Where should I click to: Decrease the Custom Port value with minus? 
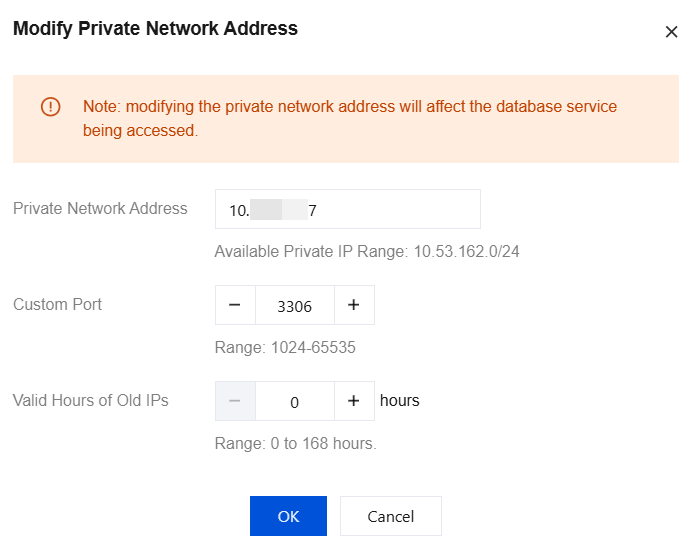(235, 306)
